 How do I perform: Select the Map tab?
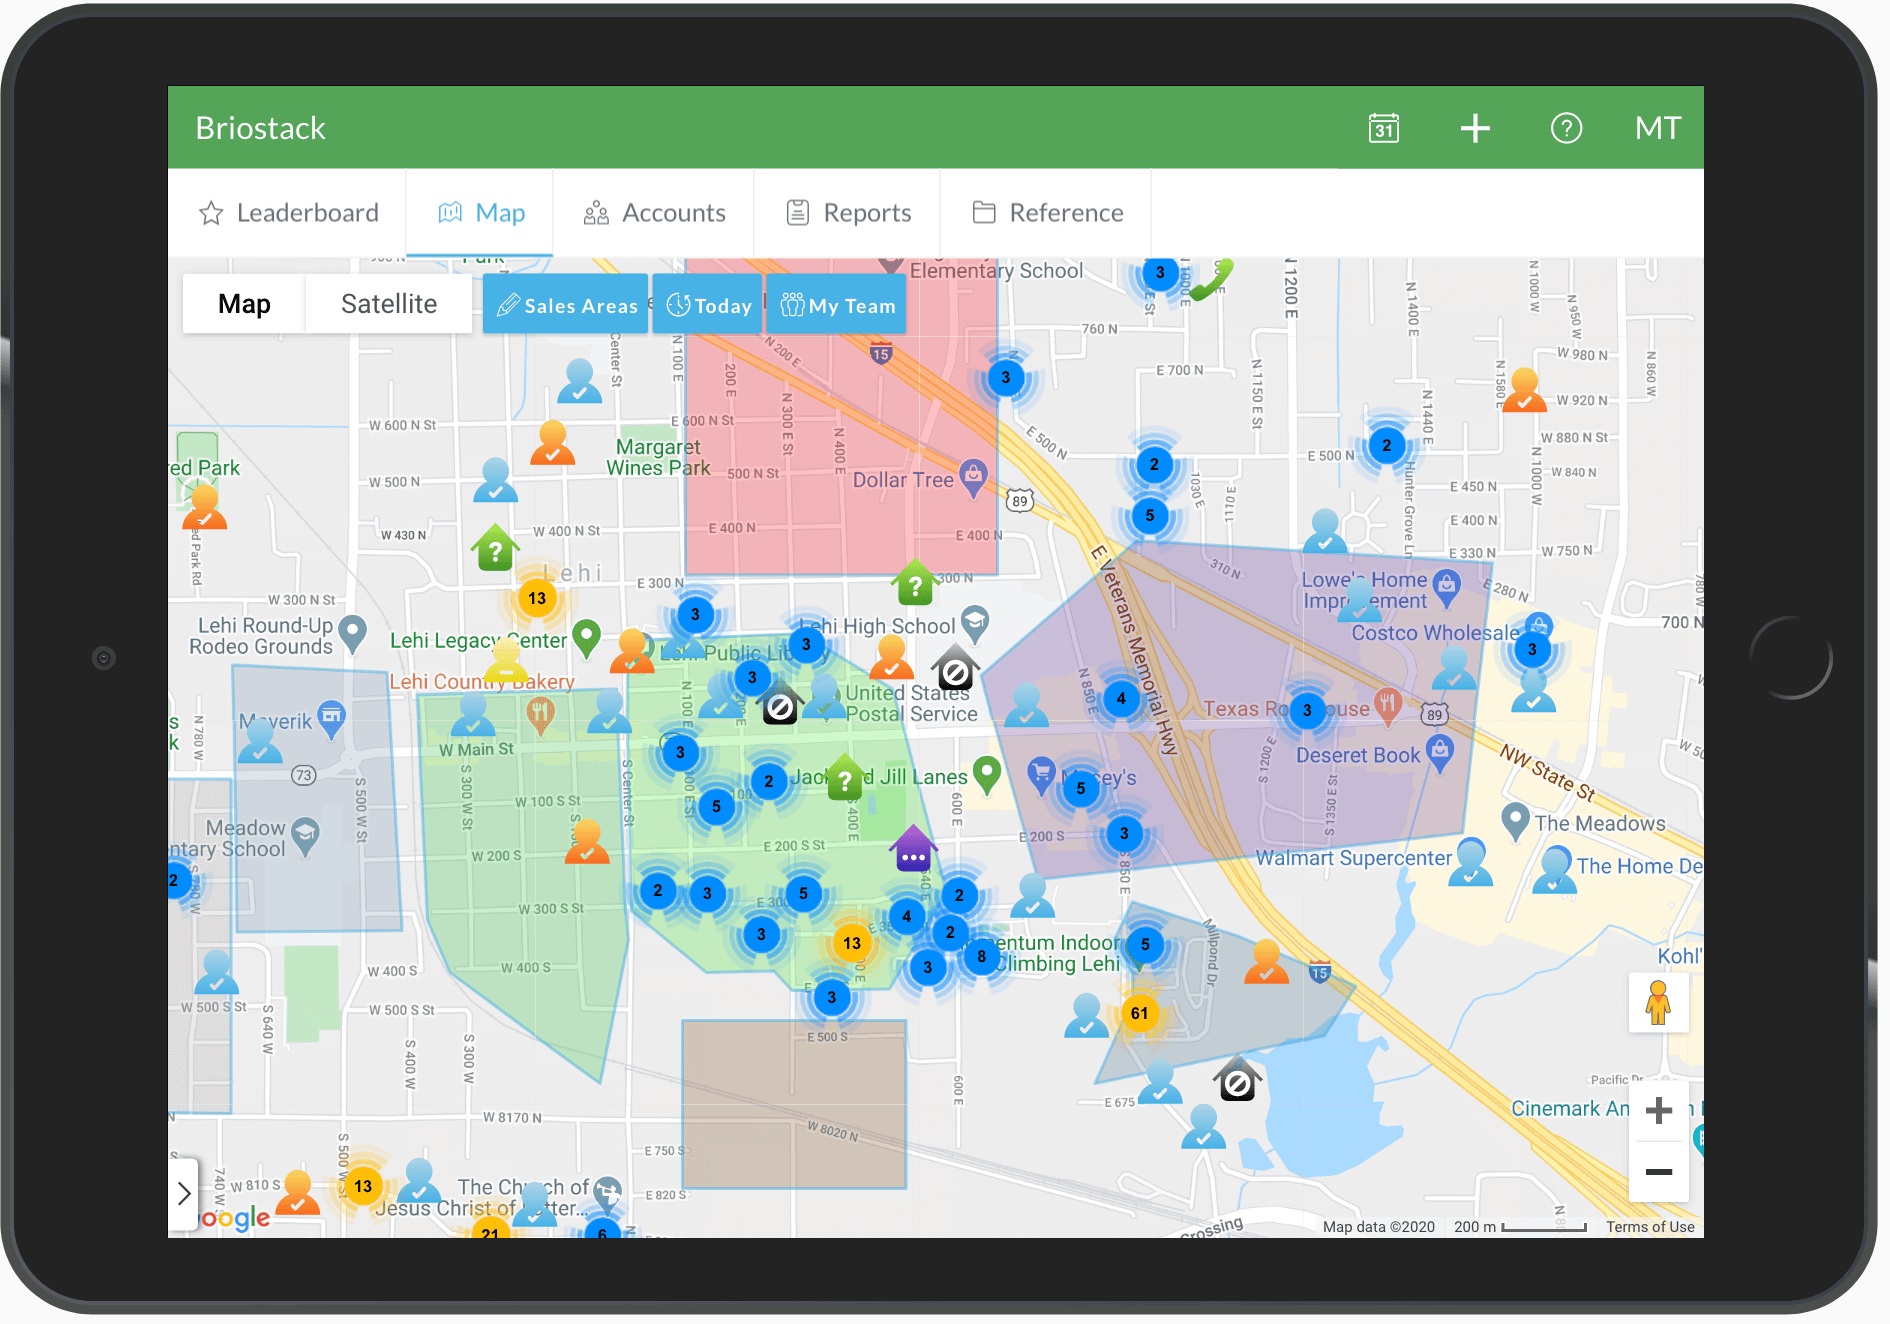[481, 213]
